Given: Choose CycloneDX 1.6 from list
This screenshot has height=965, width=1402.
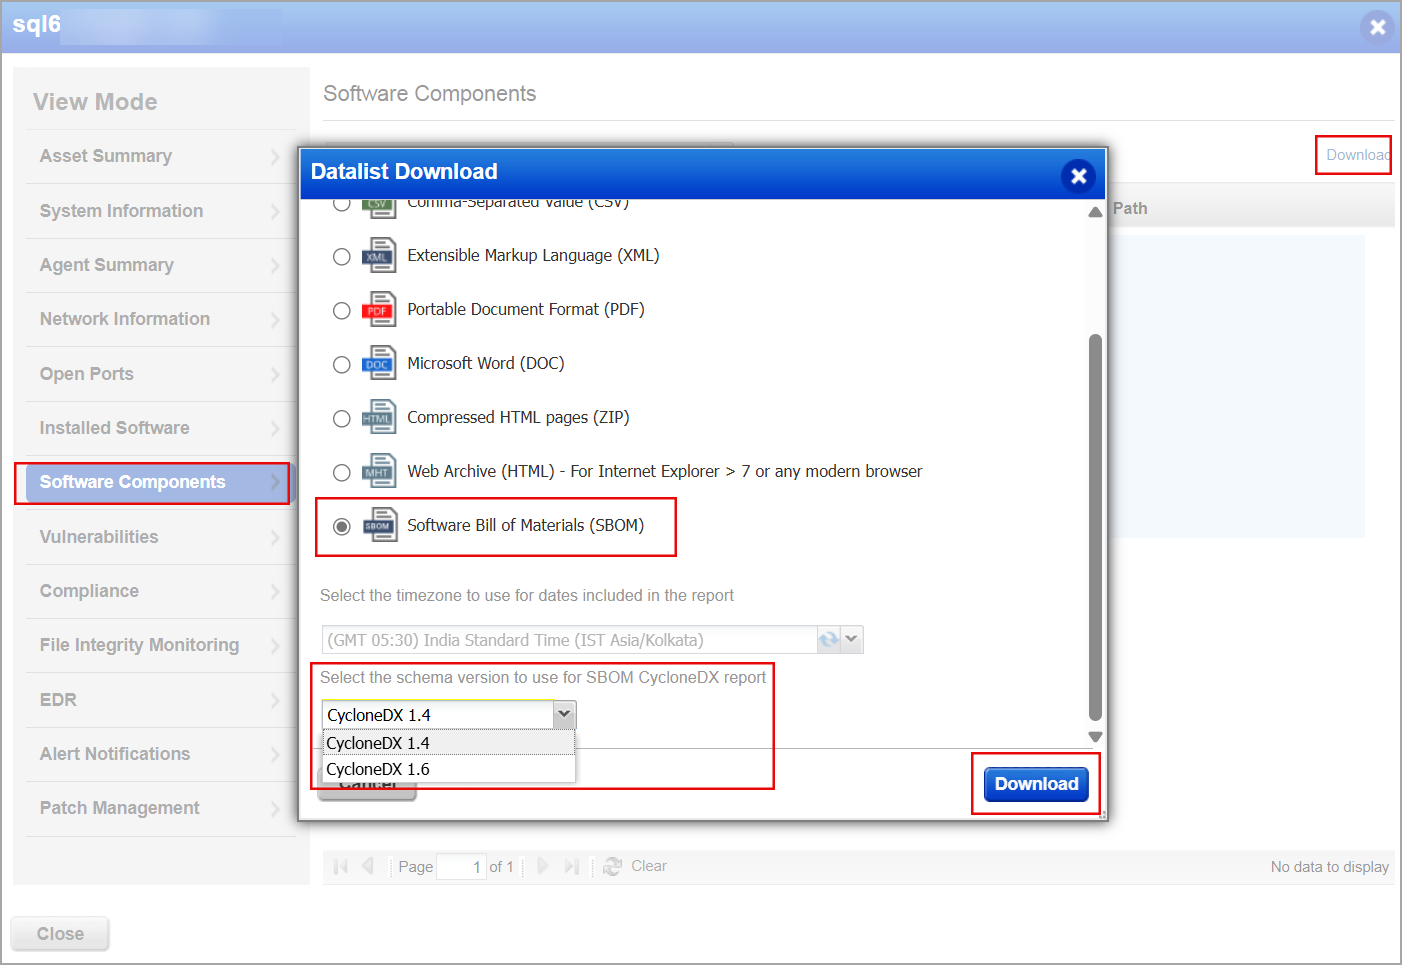Looking at the screenshot, I should [449, 769].
